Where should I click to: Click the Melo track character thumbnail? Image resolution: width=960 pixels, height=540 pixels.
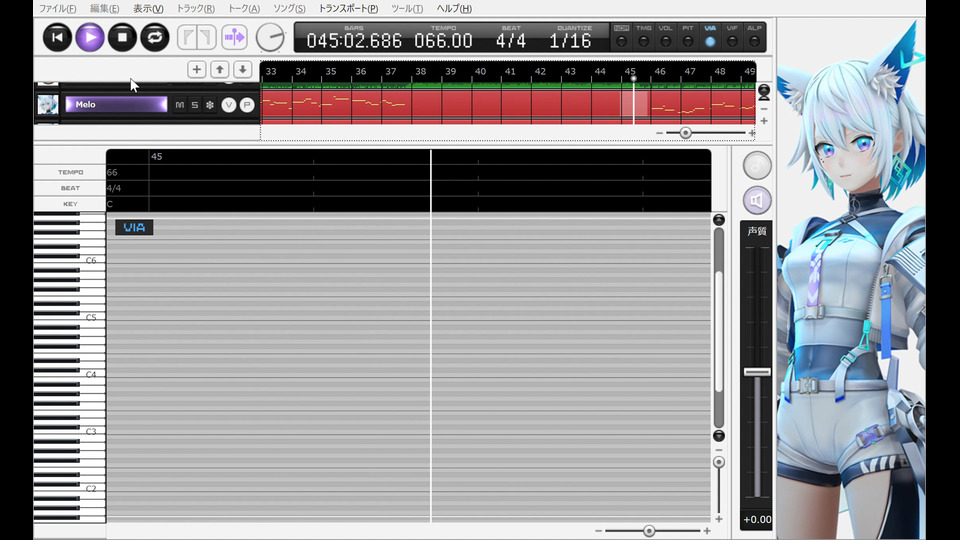pyautogui.click(x=48, y=105)
